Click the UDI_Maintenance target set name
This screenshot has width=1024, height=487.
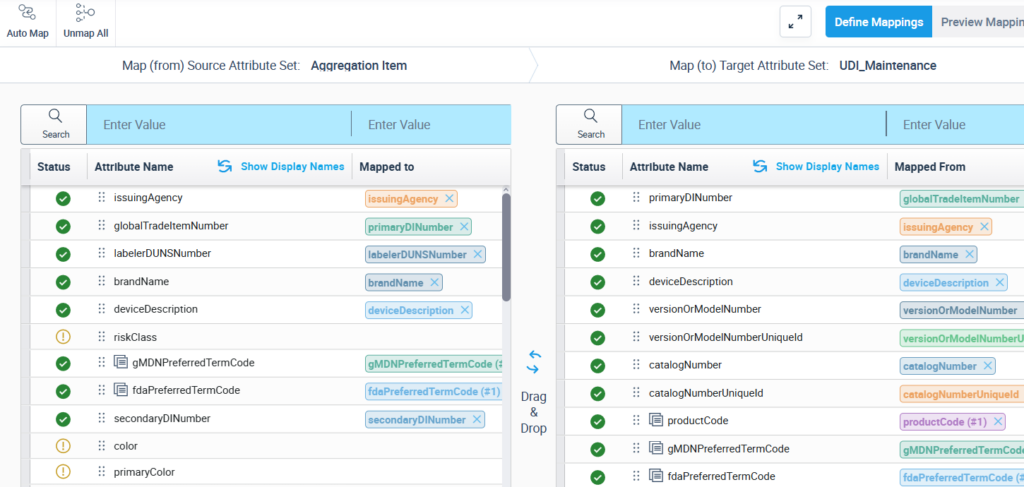coord(888,65)
